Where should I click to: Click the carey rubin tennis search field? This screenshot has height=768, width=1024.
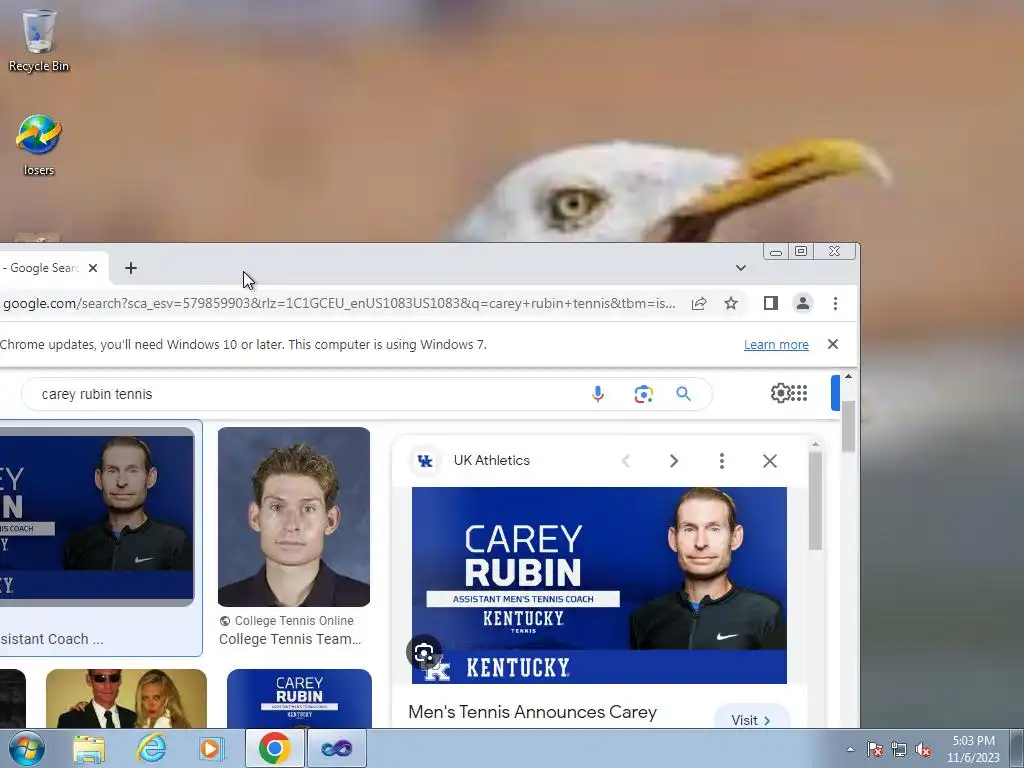click(307, 394)
